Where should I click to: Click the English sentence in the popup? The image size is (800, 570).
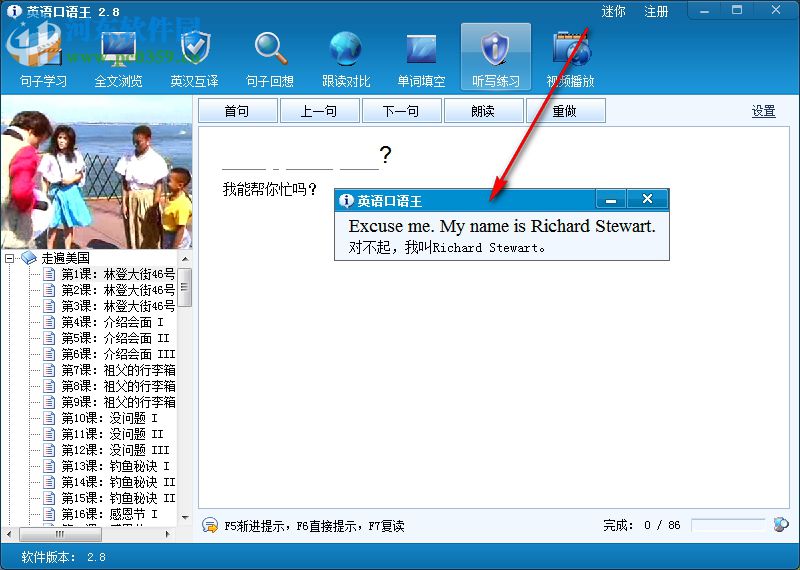[x=502, y=226]
